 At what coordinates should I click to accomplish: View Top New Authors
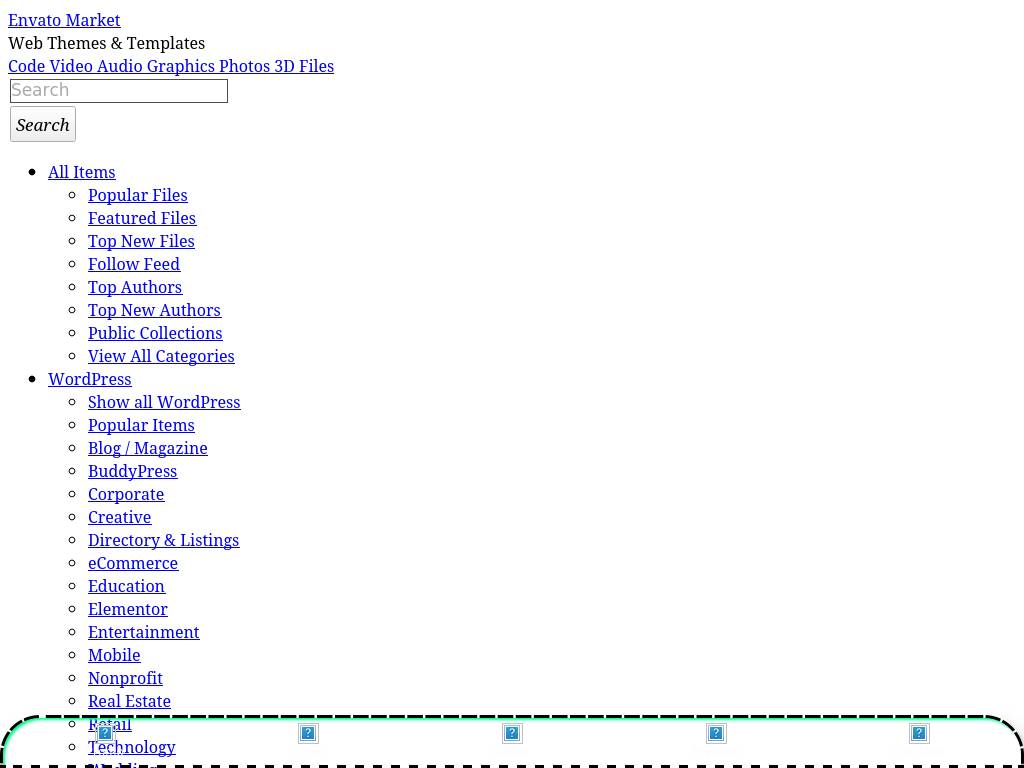(x=155, y=310)
